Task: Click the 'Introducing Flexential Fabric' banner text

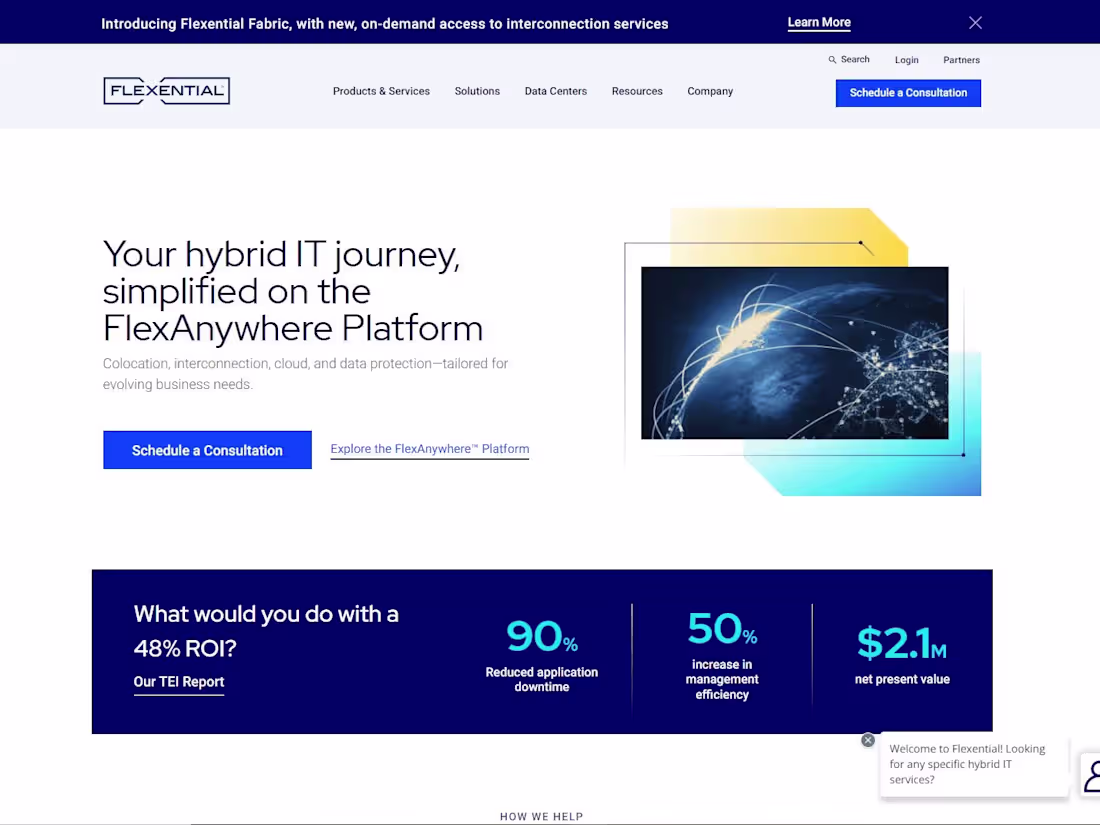Action: point(384,24)
